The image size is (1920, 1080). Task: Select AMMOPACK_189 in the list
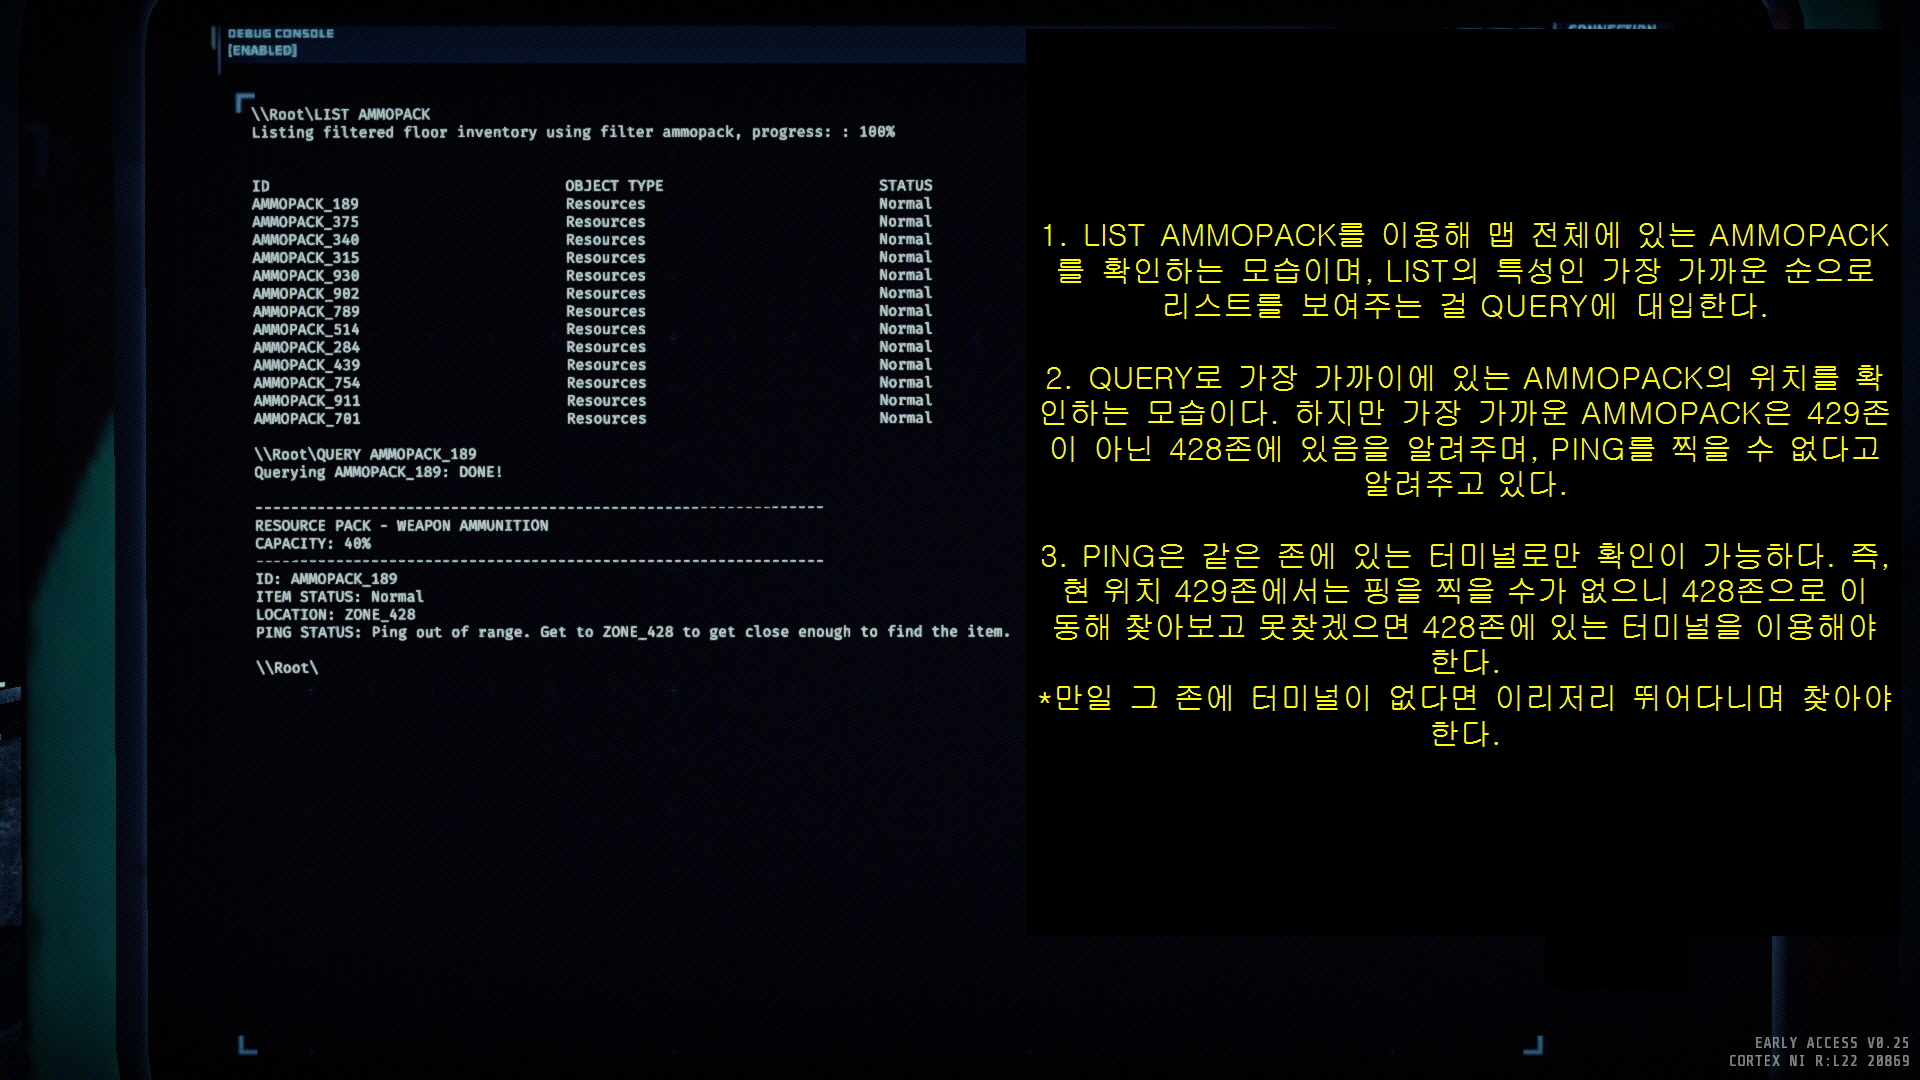(x=305, y=204)
